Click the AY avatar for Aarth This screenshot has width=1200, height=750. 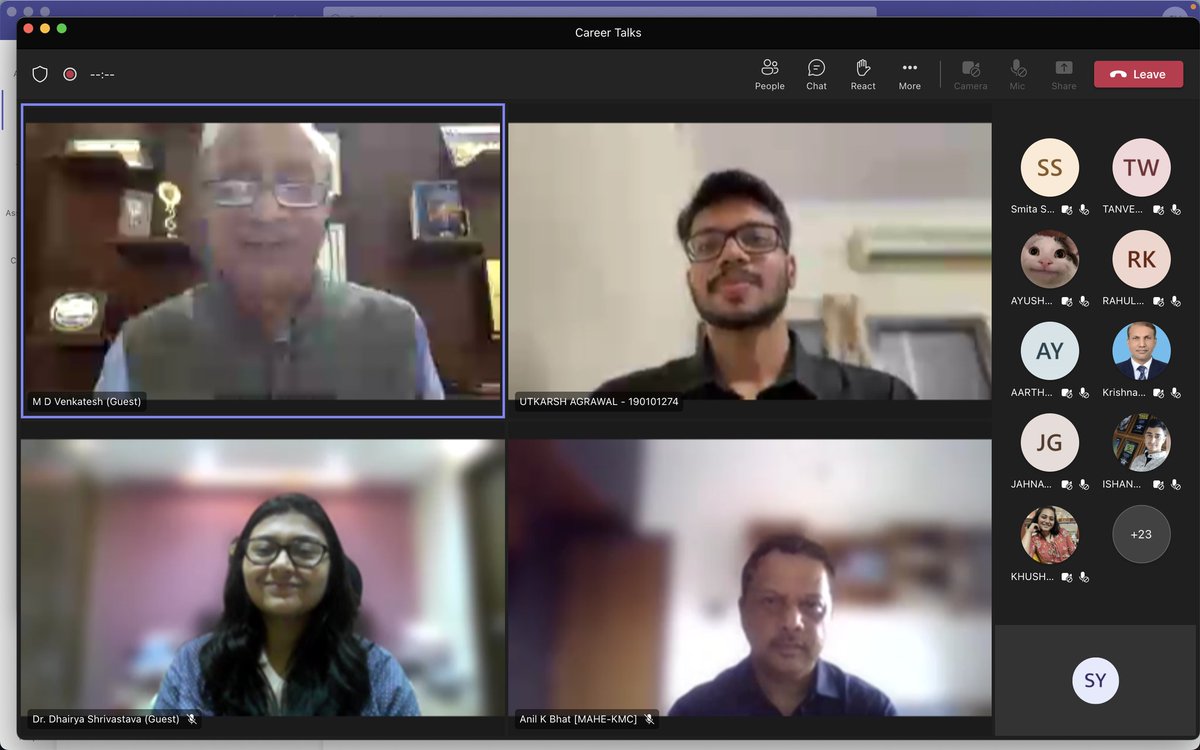tap(1049, 351)
